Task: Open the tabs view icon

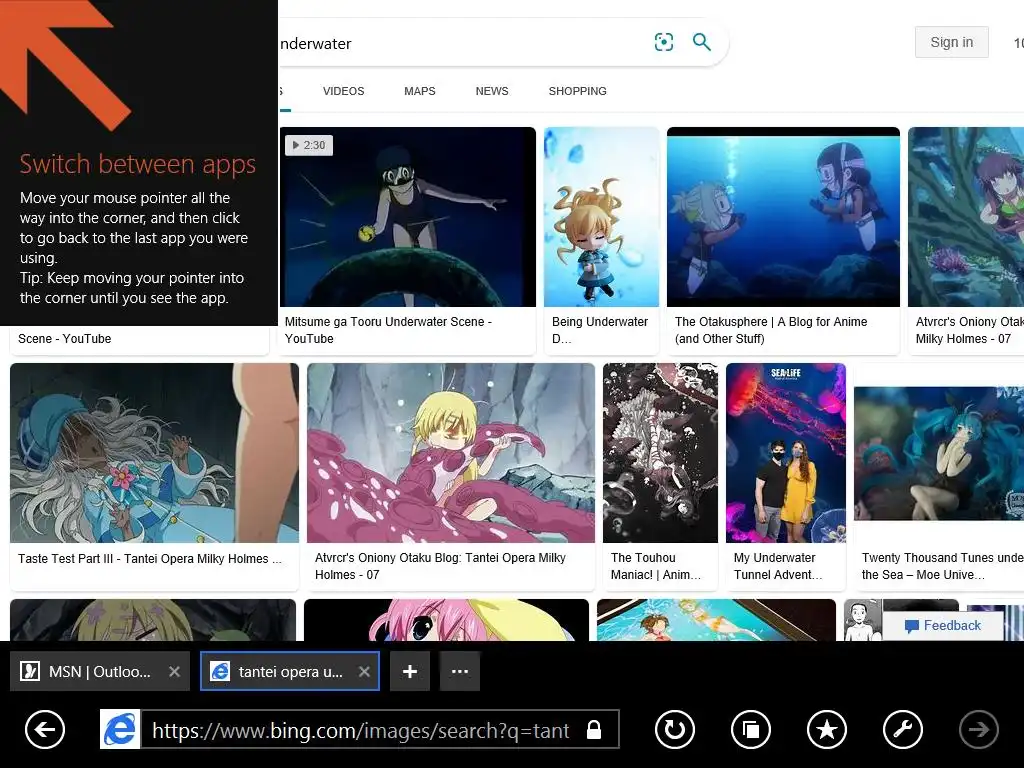Action: [751, 729]
